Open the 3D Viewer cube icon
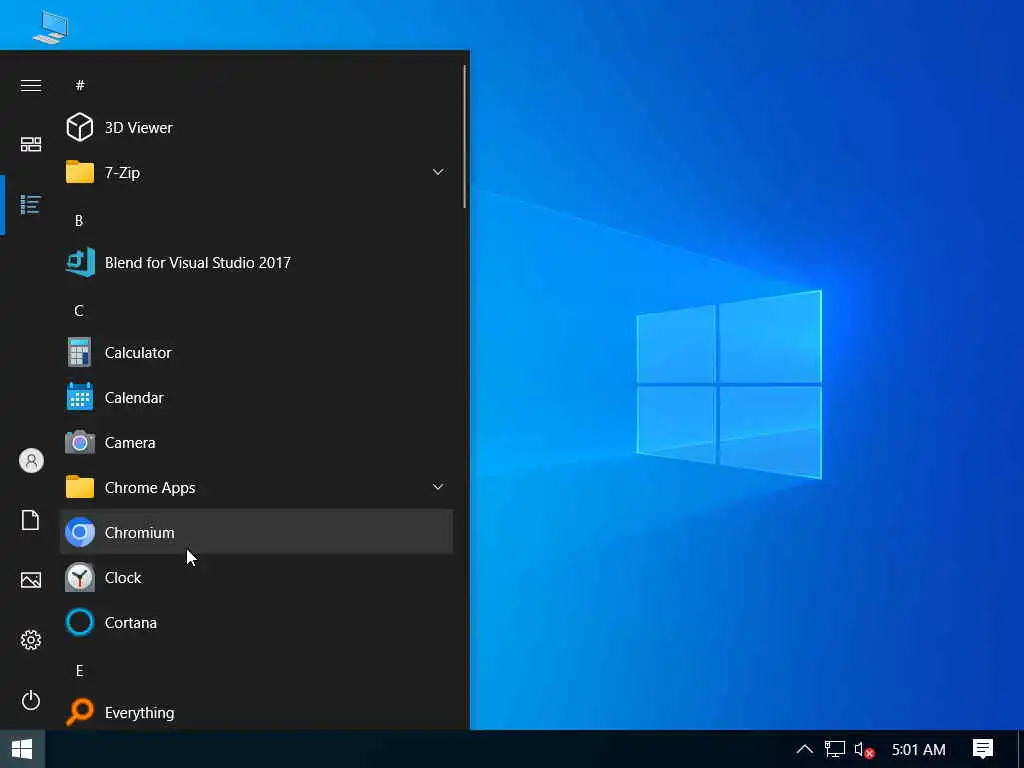The height and width of the screenshot is (768, 1024). (80, 127)
